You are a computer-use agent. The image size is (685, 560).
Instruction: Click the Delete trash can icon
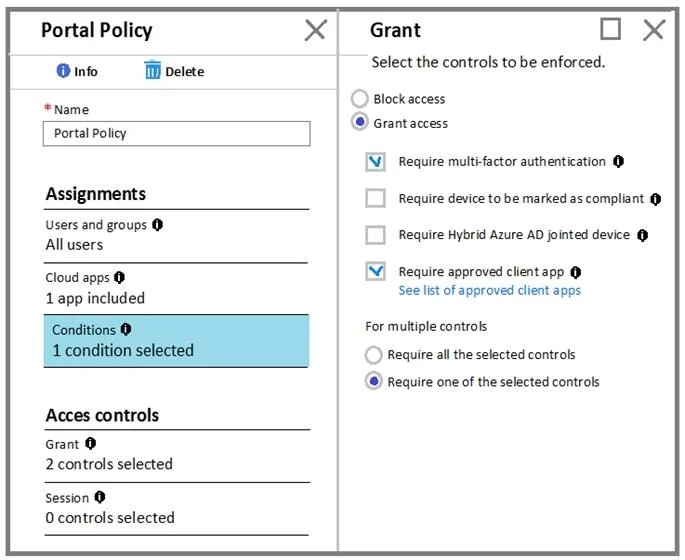pyautogui.click(x=152, y=70)
